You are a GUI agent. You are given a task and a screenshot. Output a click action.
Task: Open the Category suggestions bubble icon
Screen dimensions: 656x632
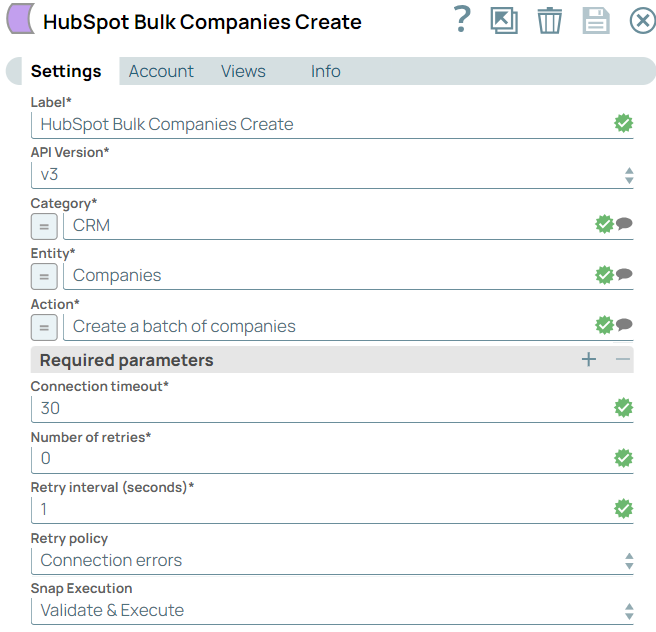pos(624,223)
